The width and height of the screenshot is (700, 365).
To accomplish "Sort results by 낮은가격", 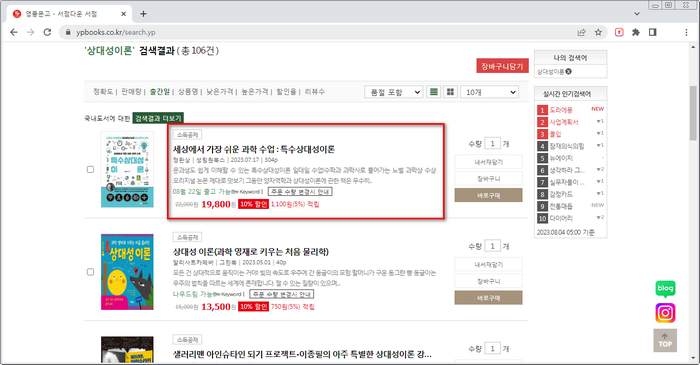I will pos(220,91).
